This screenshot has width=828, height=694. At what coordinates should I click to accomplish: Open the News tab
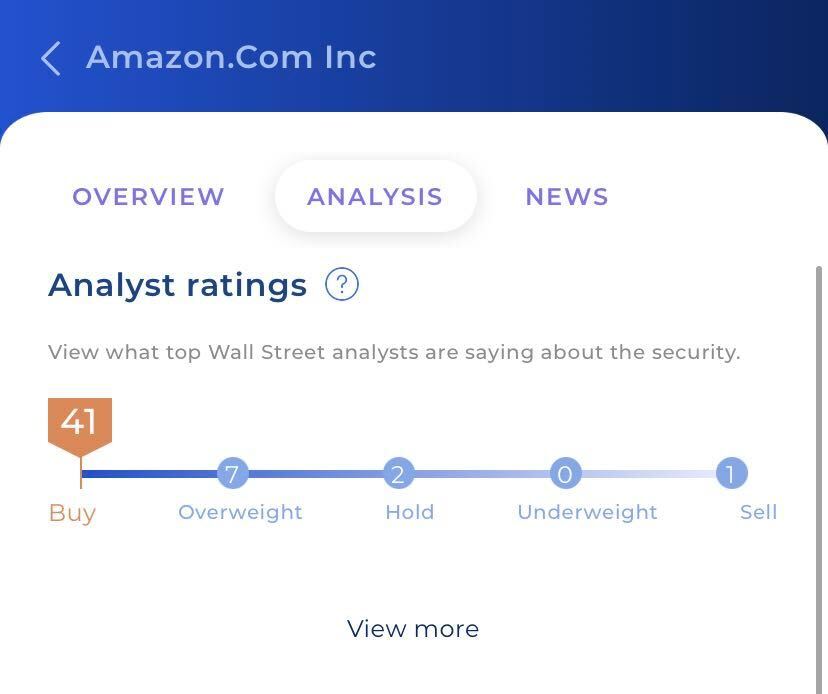[567, 196]
